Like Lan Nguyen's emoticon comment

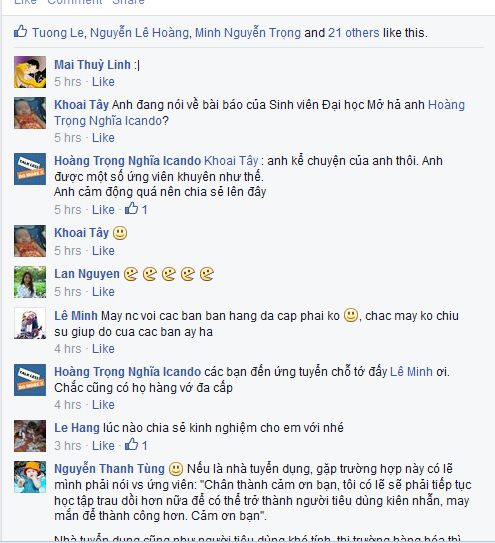pyautogui.click(x=103, y=292)
